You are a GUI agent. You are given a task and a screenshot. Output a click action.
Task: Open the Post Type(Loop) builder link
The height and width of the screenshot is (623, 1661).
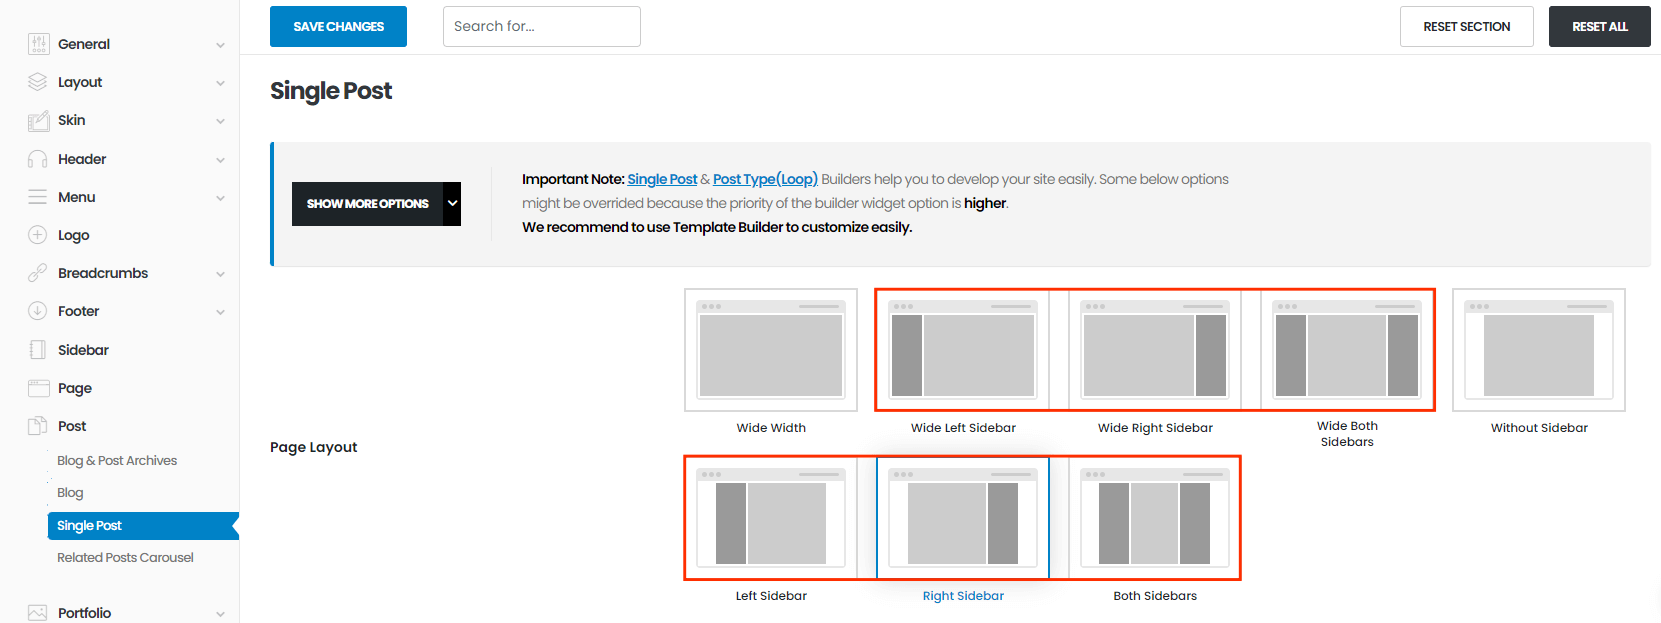click(x=765, y=179)
